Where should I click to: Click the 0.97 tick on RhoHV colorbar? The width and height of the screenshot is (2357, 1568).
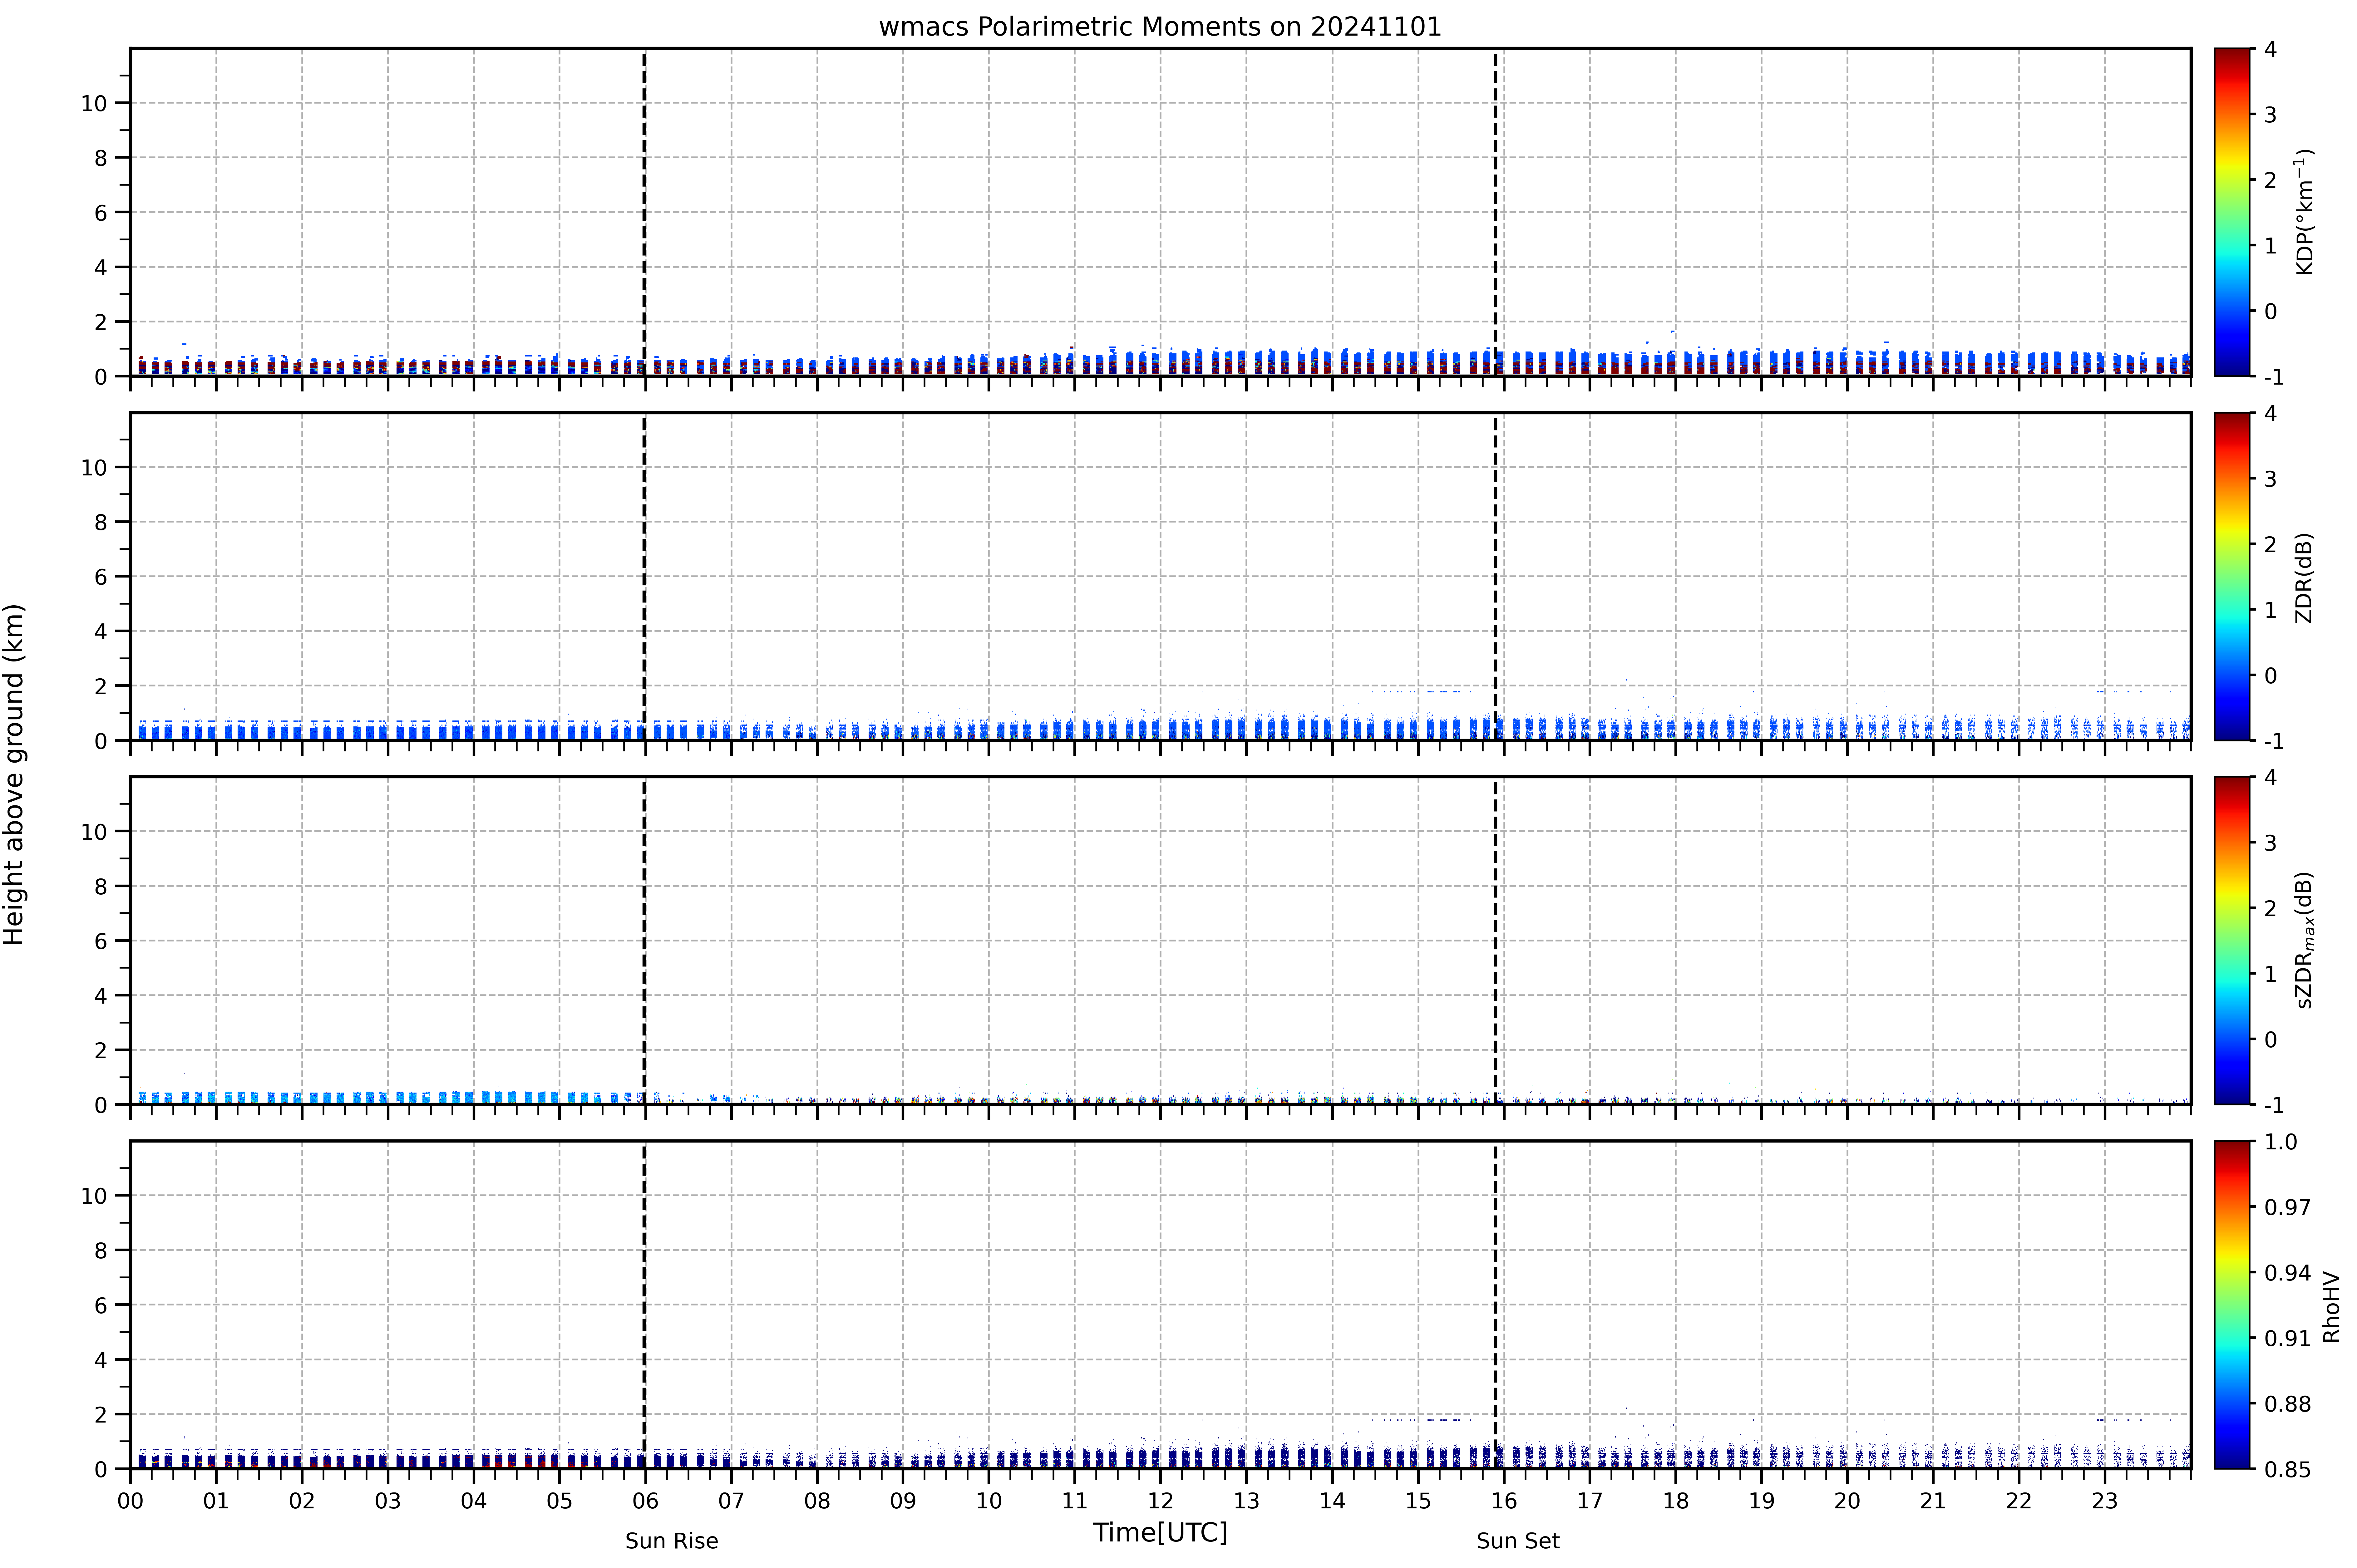click(2287, 1207)
